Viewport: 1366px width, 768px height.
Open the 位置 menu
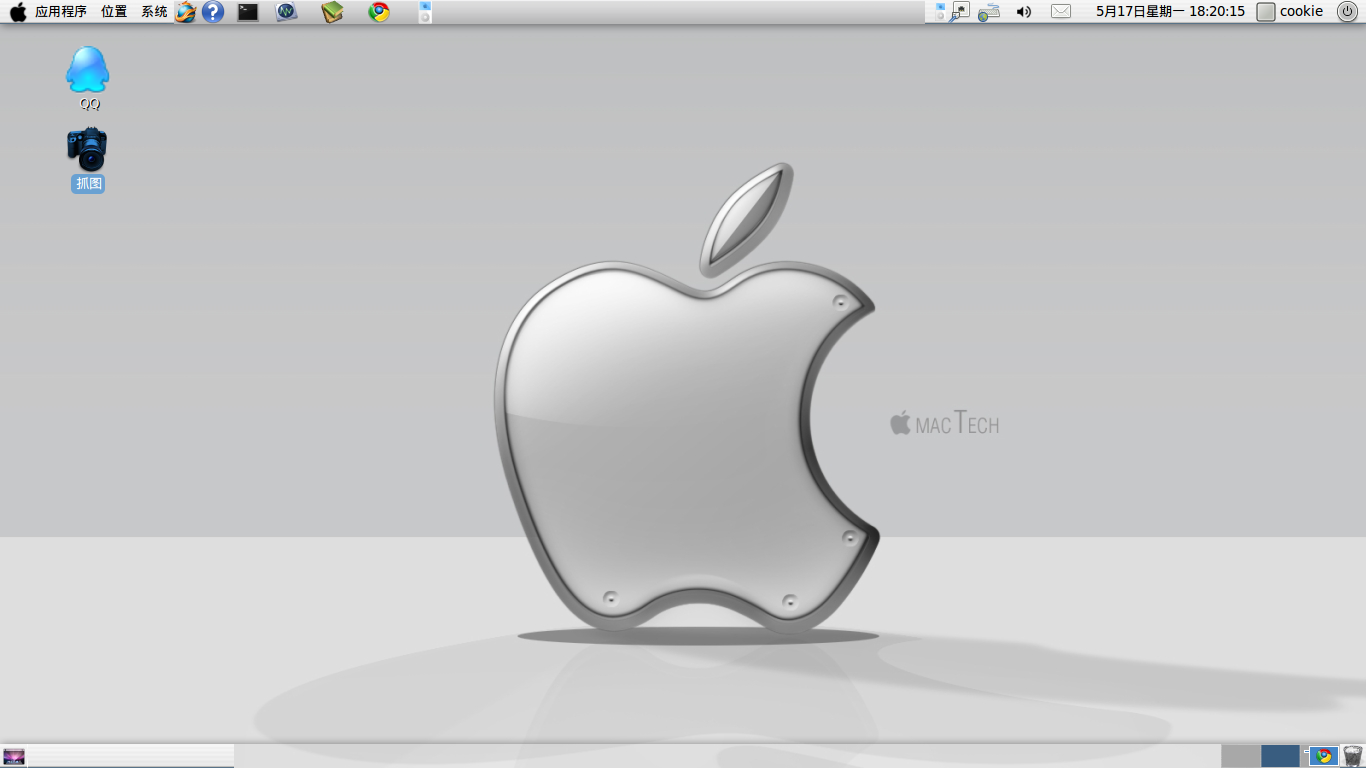tap(114, 12)
